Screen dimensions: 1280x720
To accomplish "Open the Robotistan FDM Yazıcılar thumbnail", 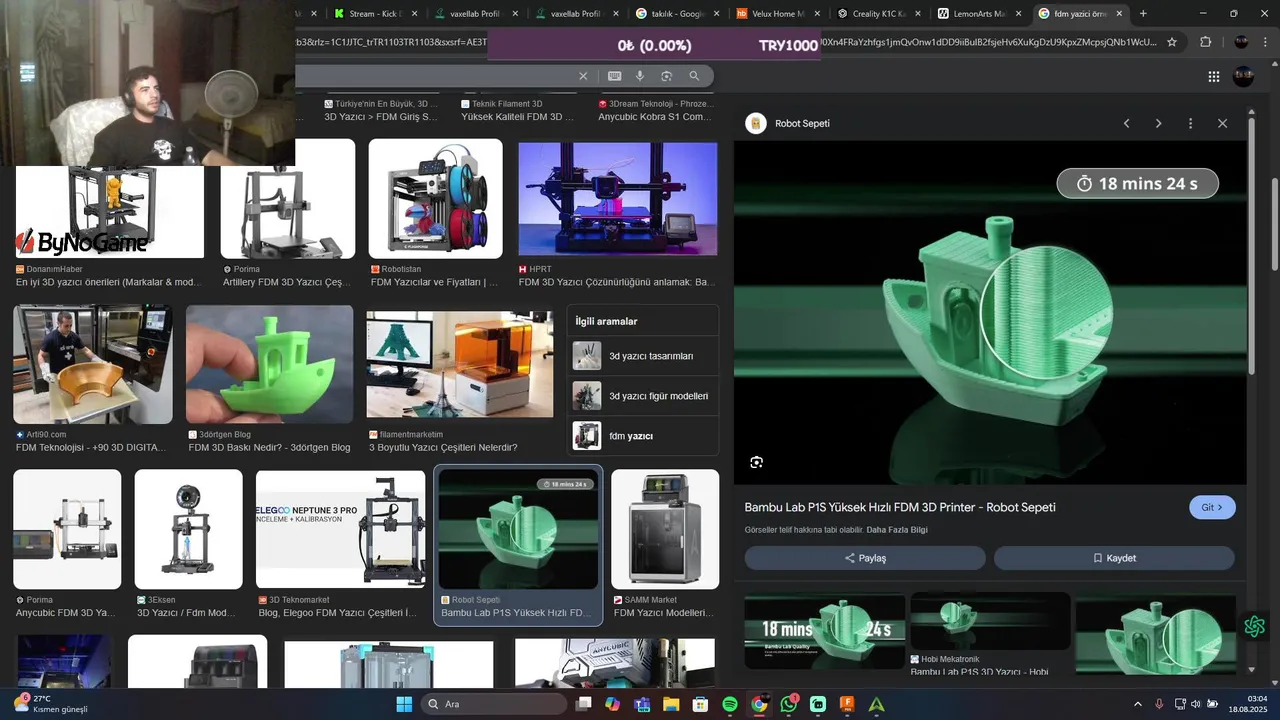I will point(436,199).
